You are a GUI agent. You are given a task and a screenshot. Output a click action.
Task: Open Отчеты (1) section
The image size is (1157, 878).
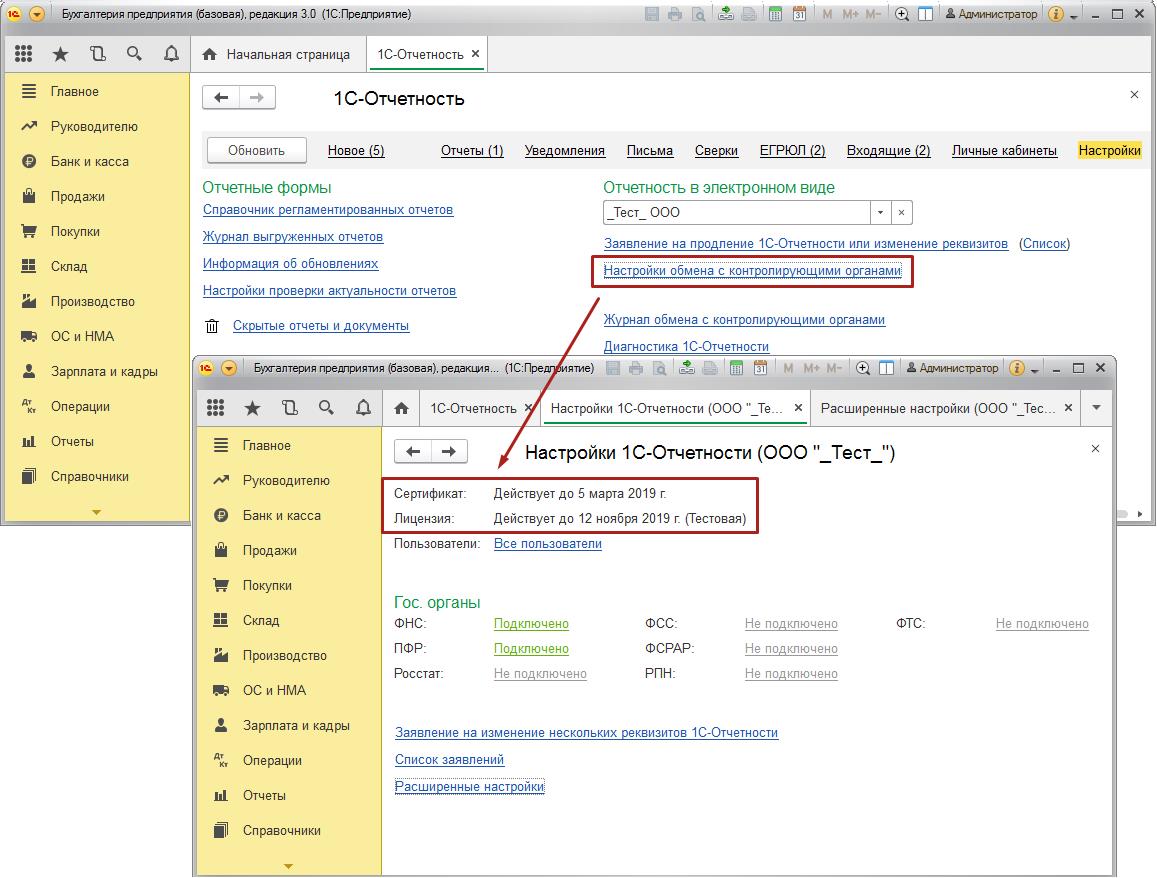(472, 151)
